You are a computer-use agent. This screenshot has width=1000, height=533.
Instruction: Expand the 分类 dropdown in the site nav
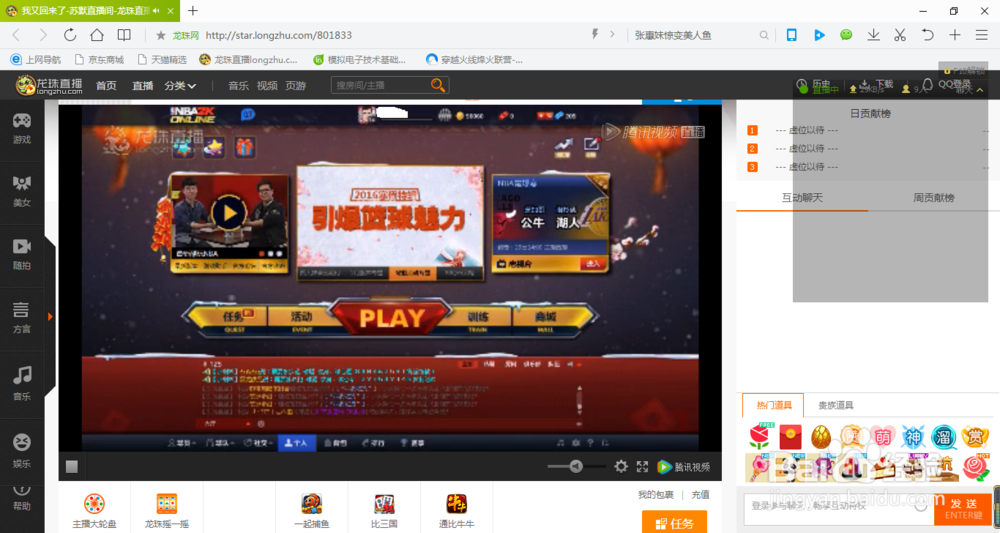tap(180, 85)
